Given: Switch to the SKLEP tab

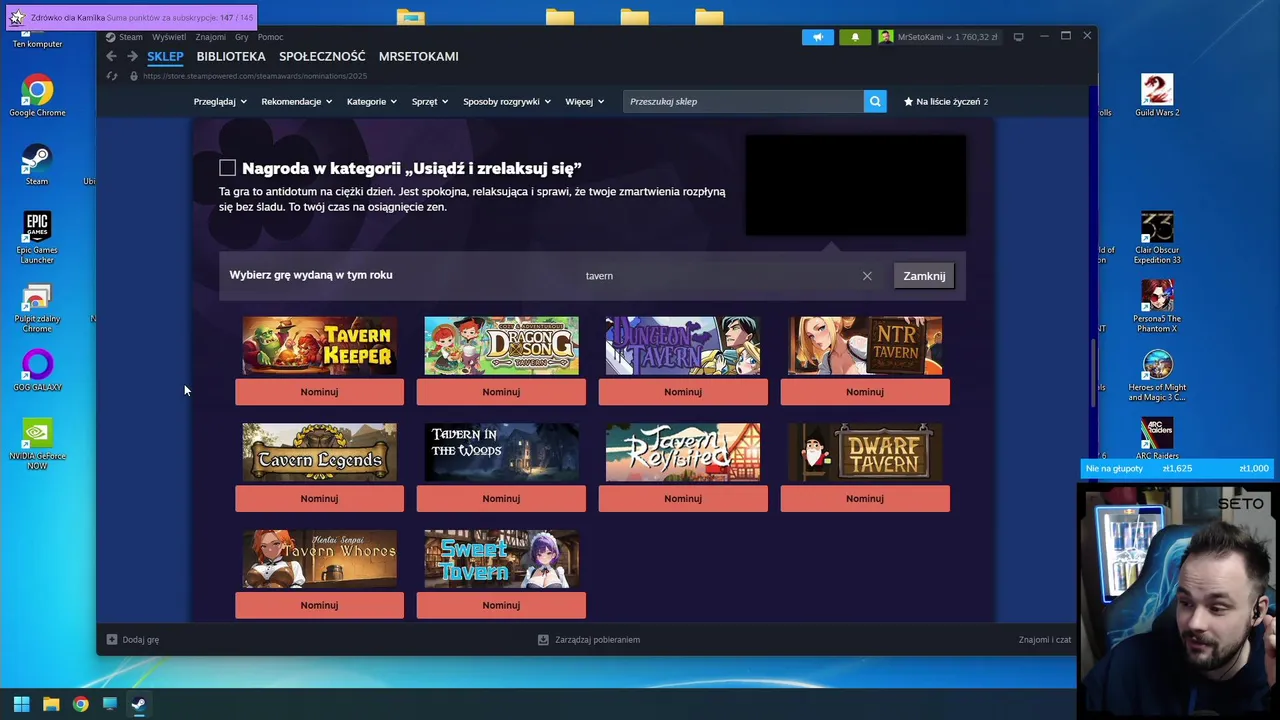Looking at the screenshot, I should click(x=165, y=56).
